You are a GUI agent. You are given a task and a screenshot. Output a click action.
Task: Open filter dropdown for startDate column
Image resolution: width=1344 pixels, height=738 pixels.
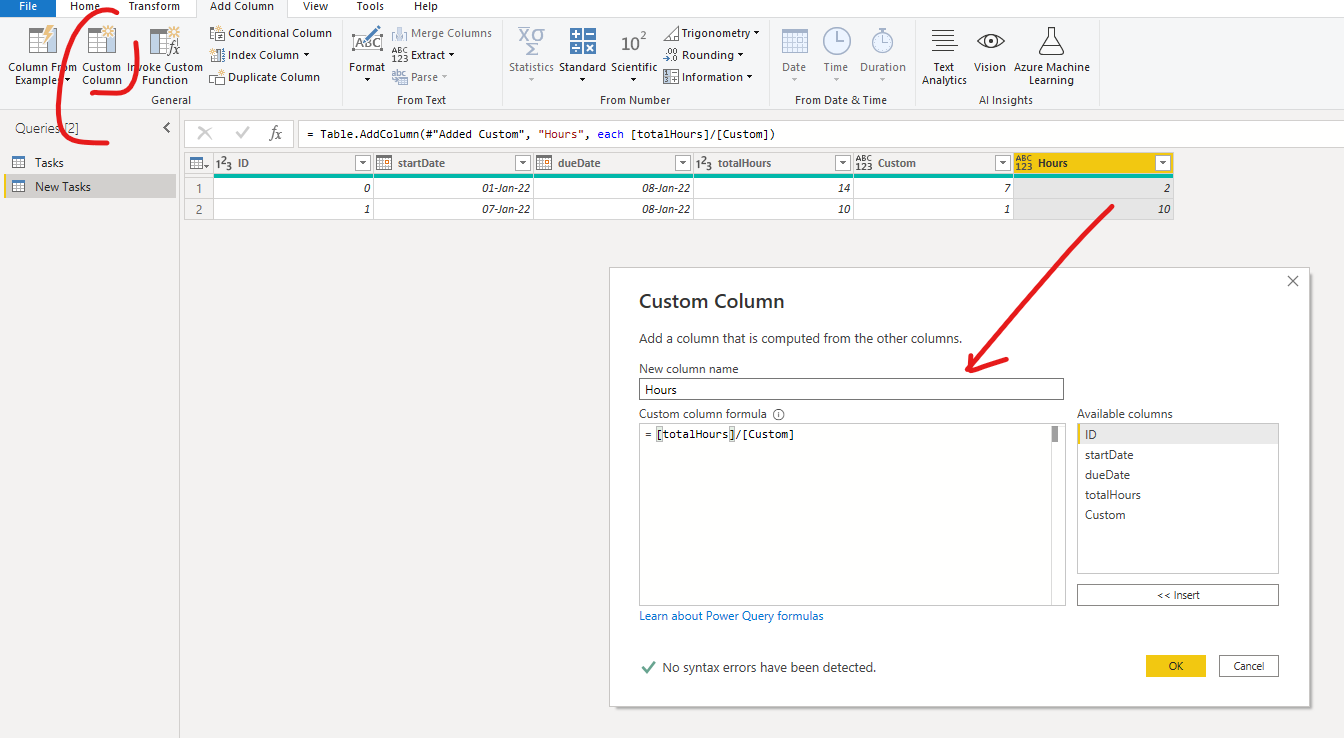tap(522, 163)
